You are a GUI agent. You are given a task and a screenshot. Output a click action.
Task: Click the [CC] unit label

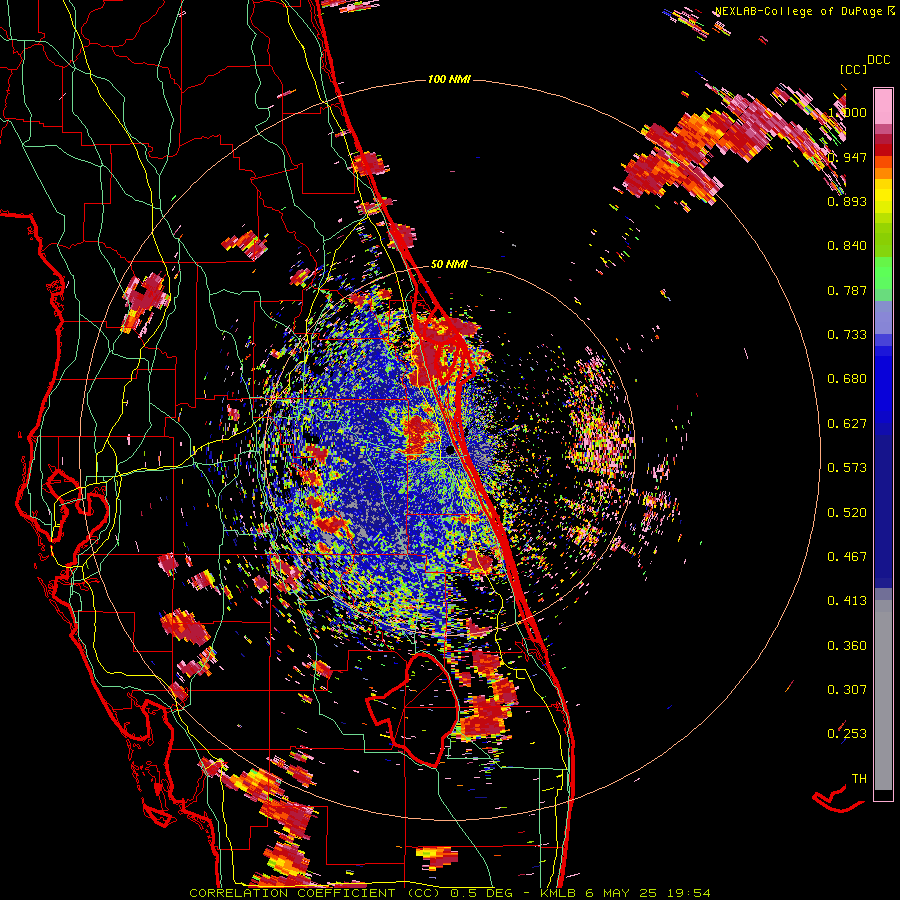pyautogui.click(x=853, y=69)
